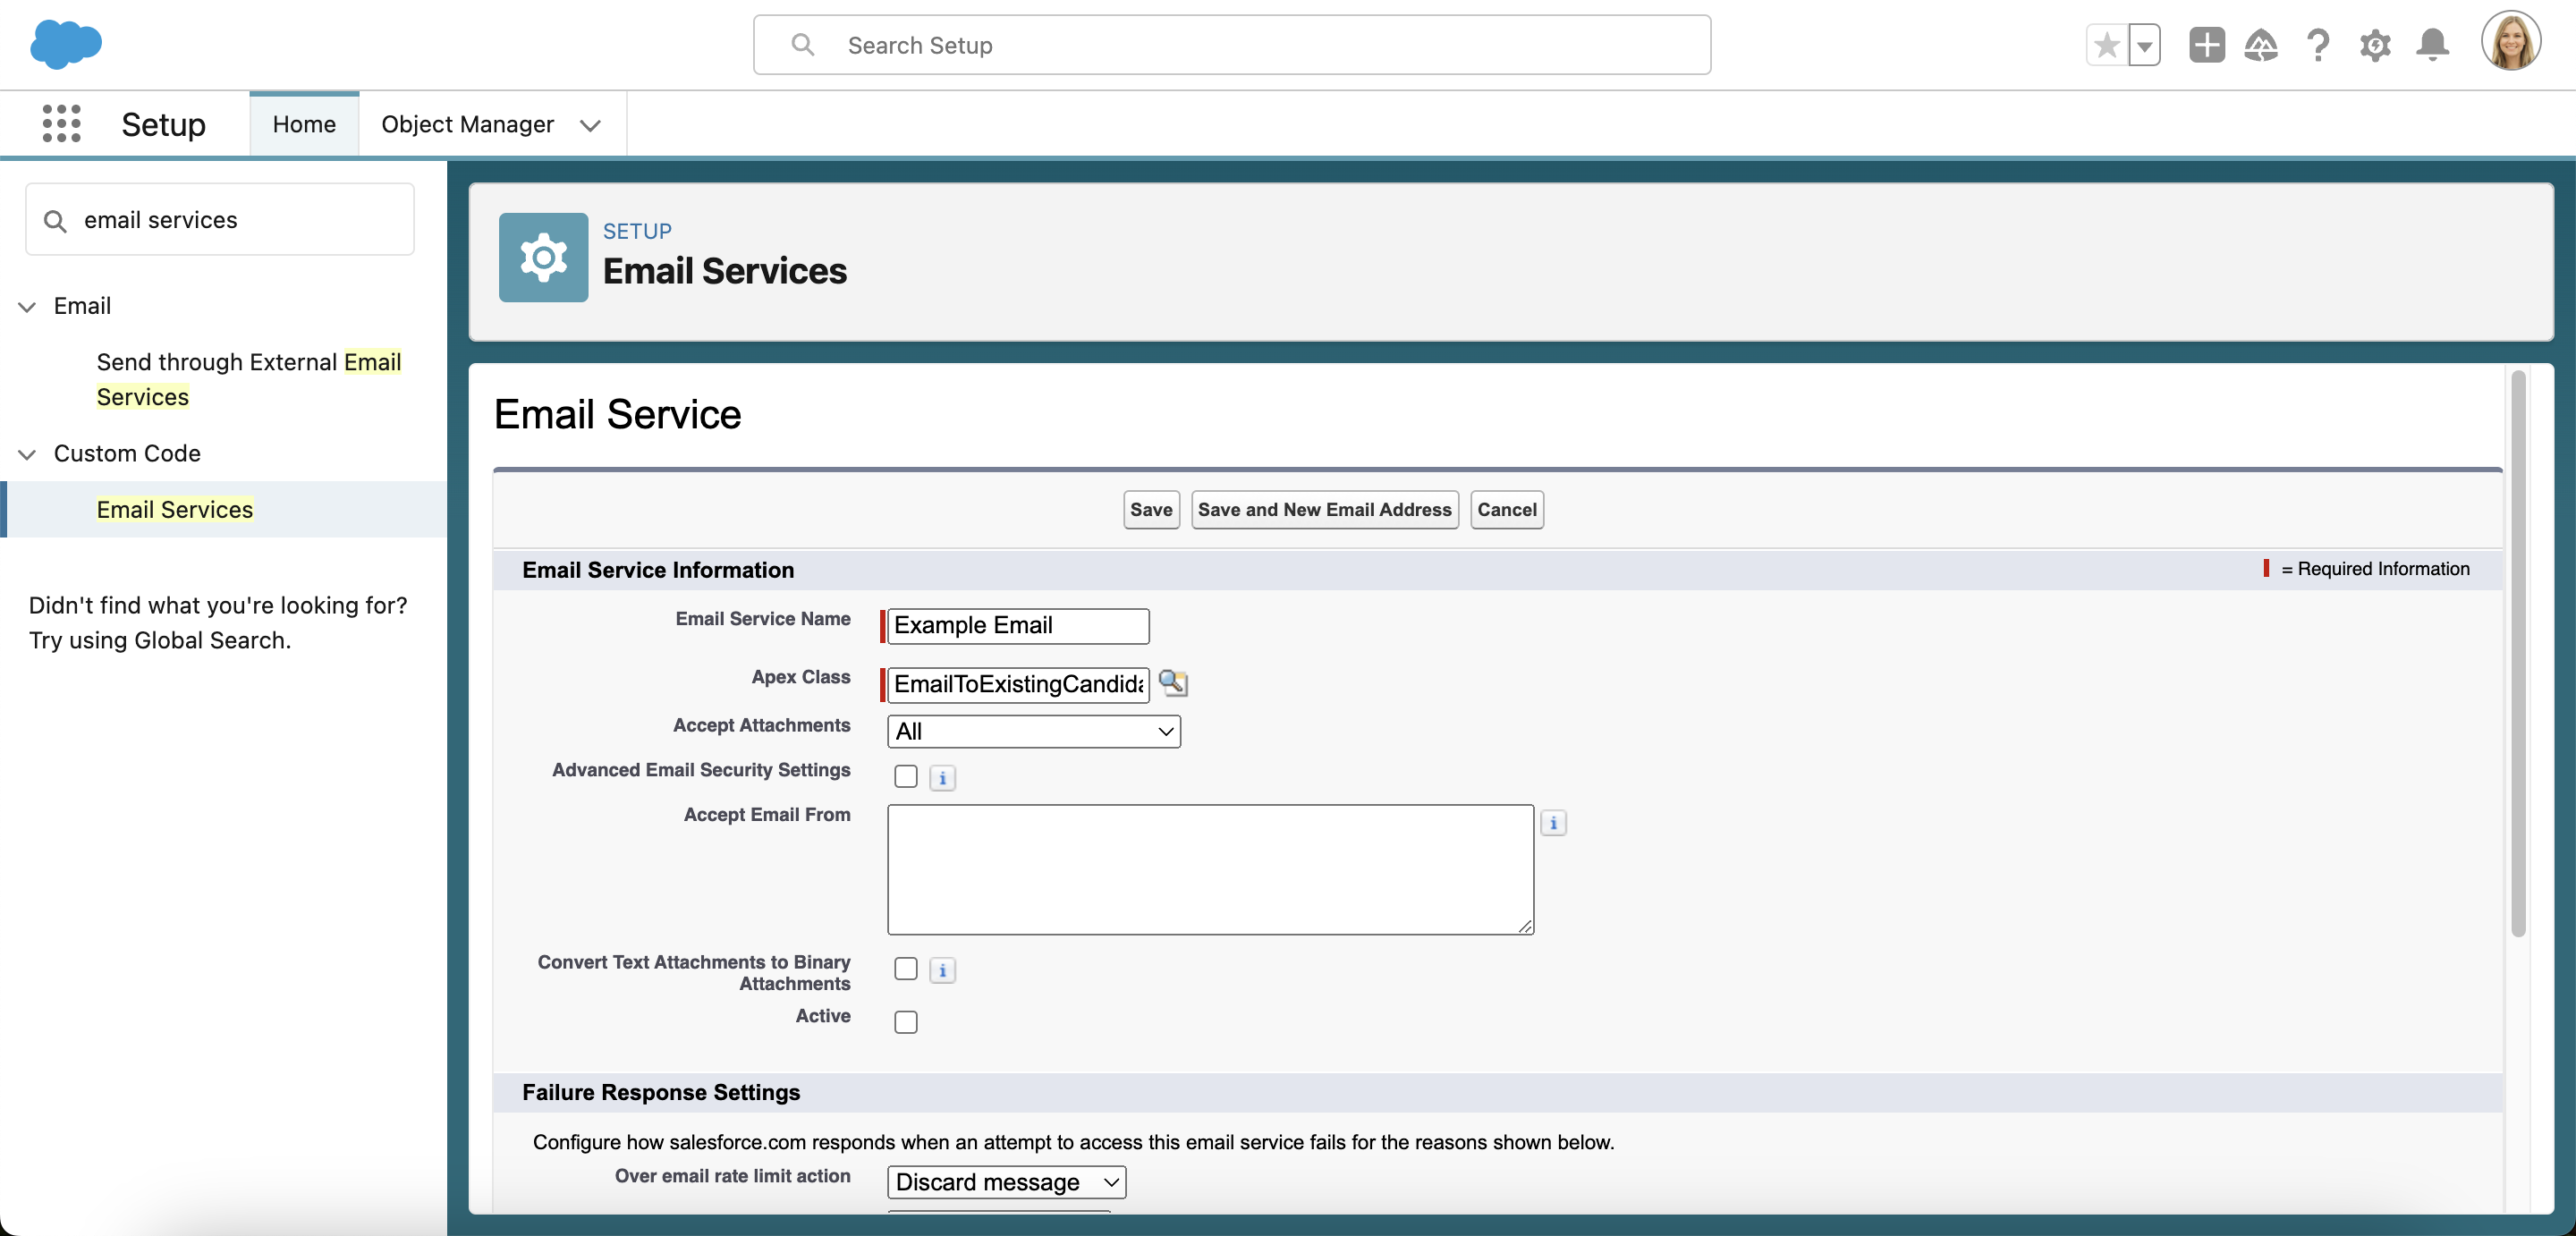
Task: Click the Email Service Name input field
Action: pos(1015,624)
